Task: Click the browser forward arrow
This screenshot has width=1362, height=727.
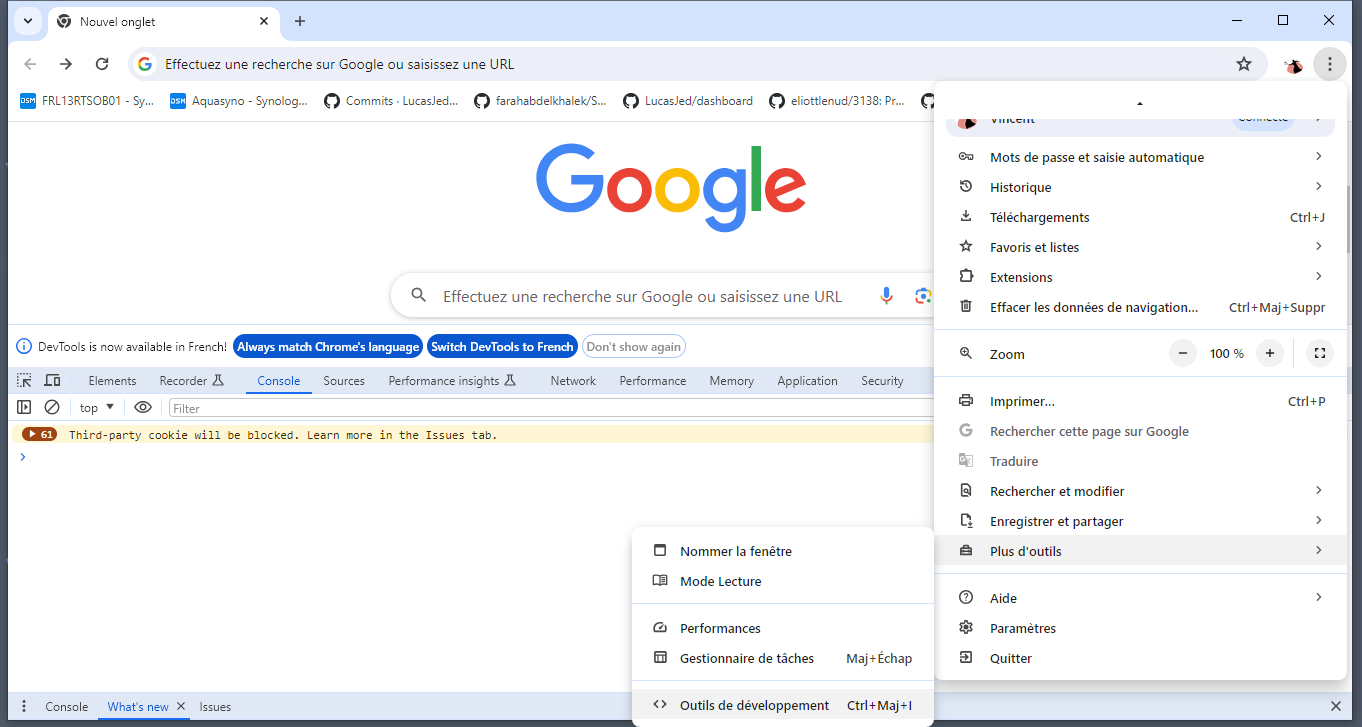Action: click(66, 64)
